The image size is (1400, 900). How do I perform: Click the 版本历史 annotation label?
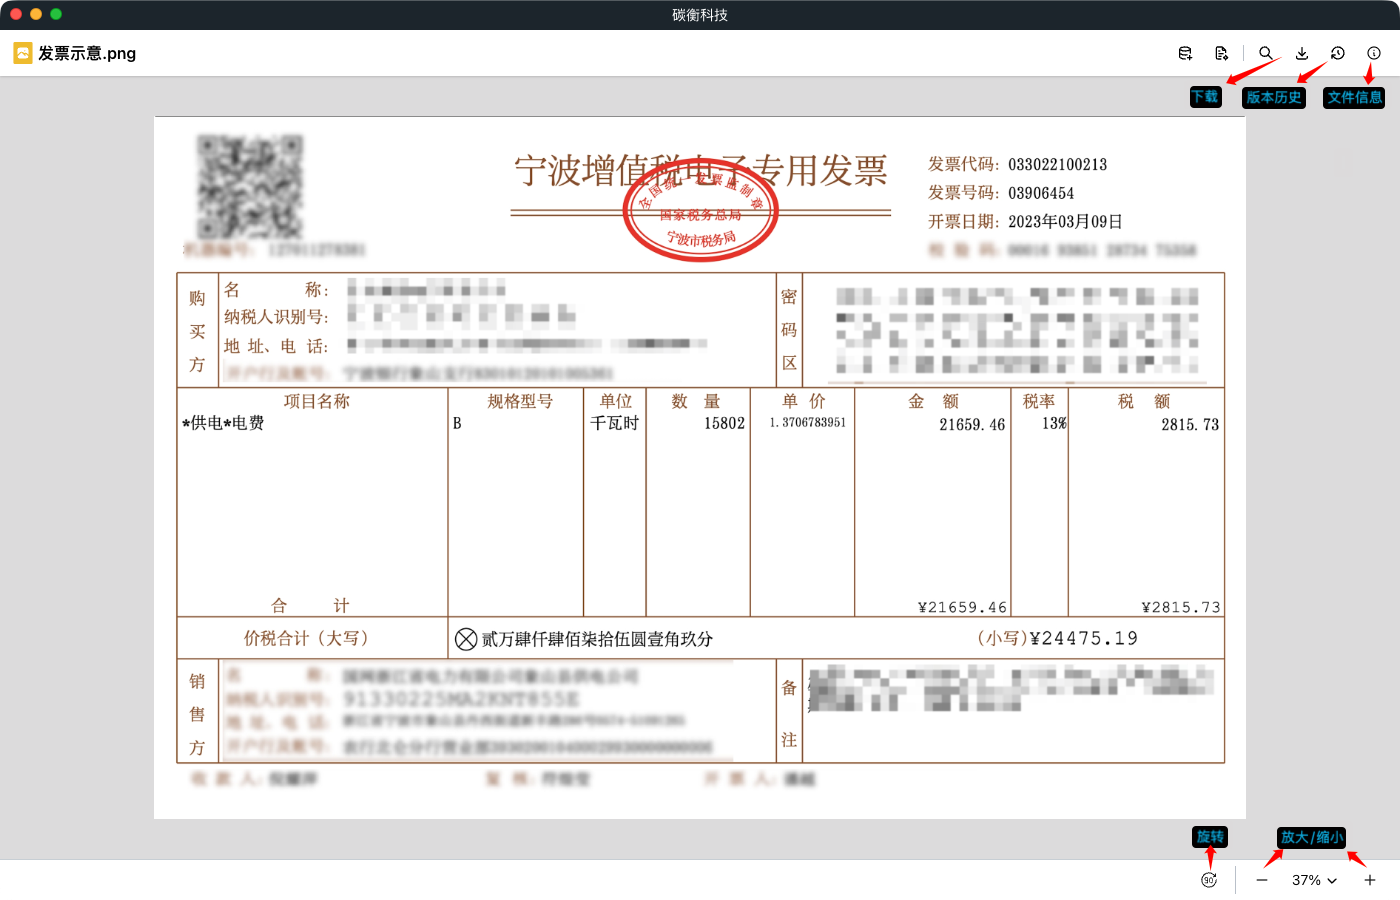click(x=1273, y=97)
